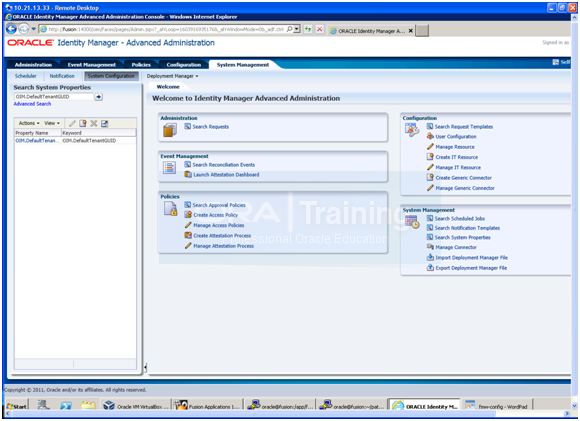Click the create new property icon
This screenshot has height=421, width=580.
click(83, 123)
